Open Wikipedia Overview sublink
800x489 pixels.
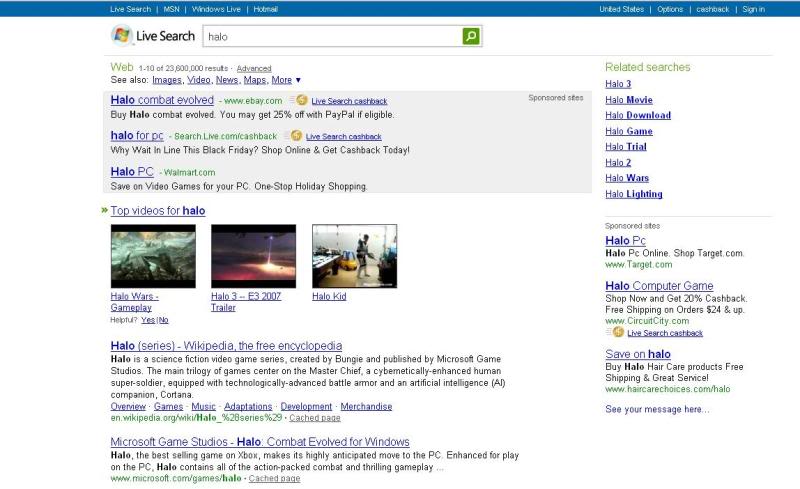128,406
